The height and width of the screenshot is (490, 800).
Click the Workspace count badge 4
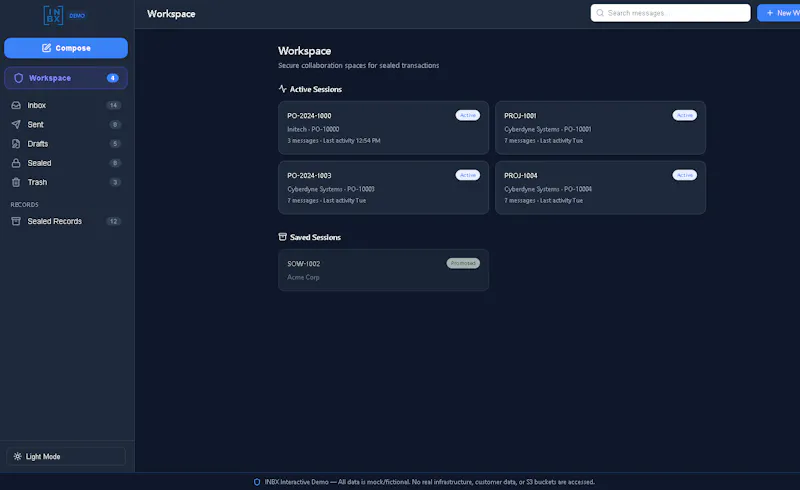pos(113,78)
